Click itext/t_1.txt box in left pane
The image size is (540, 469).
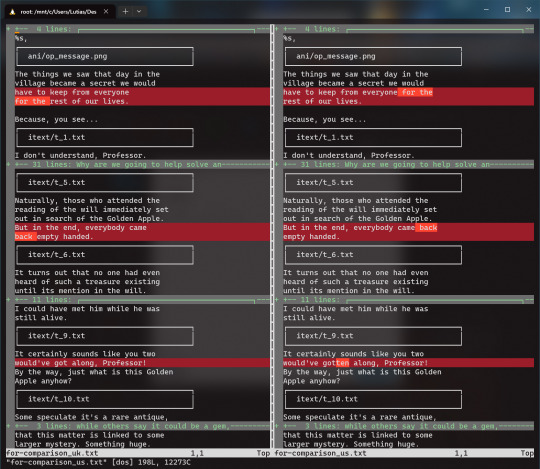105,137
